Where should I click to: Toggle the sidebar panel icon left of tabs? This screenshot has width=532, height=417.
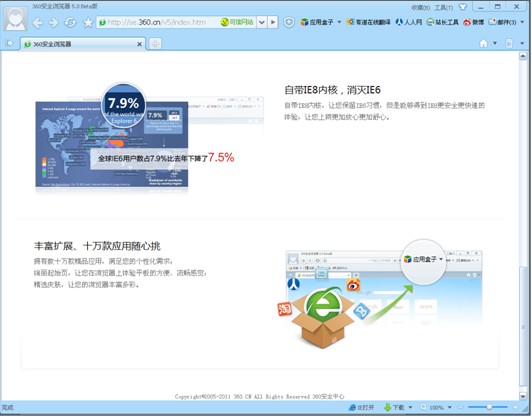click(x=10, y=43)
